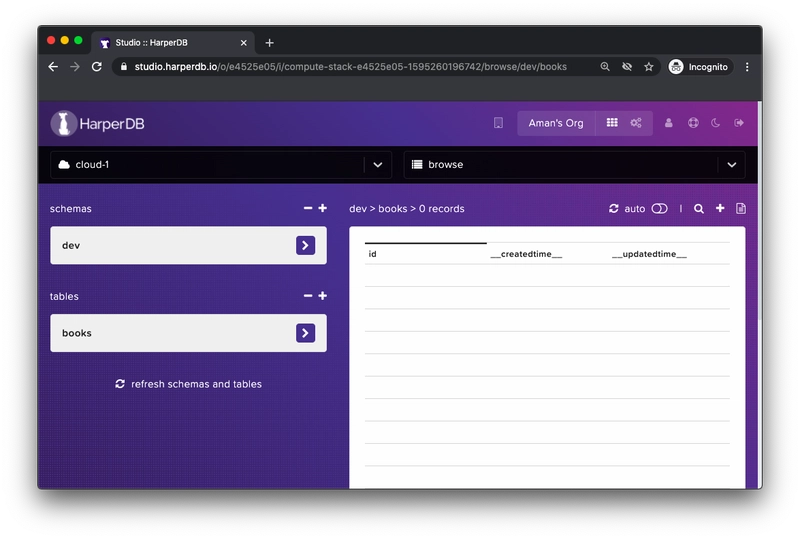Add a new schema with plus
The width and height of the screenshot is (800, 539).
click(322, 208)
